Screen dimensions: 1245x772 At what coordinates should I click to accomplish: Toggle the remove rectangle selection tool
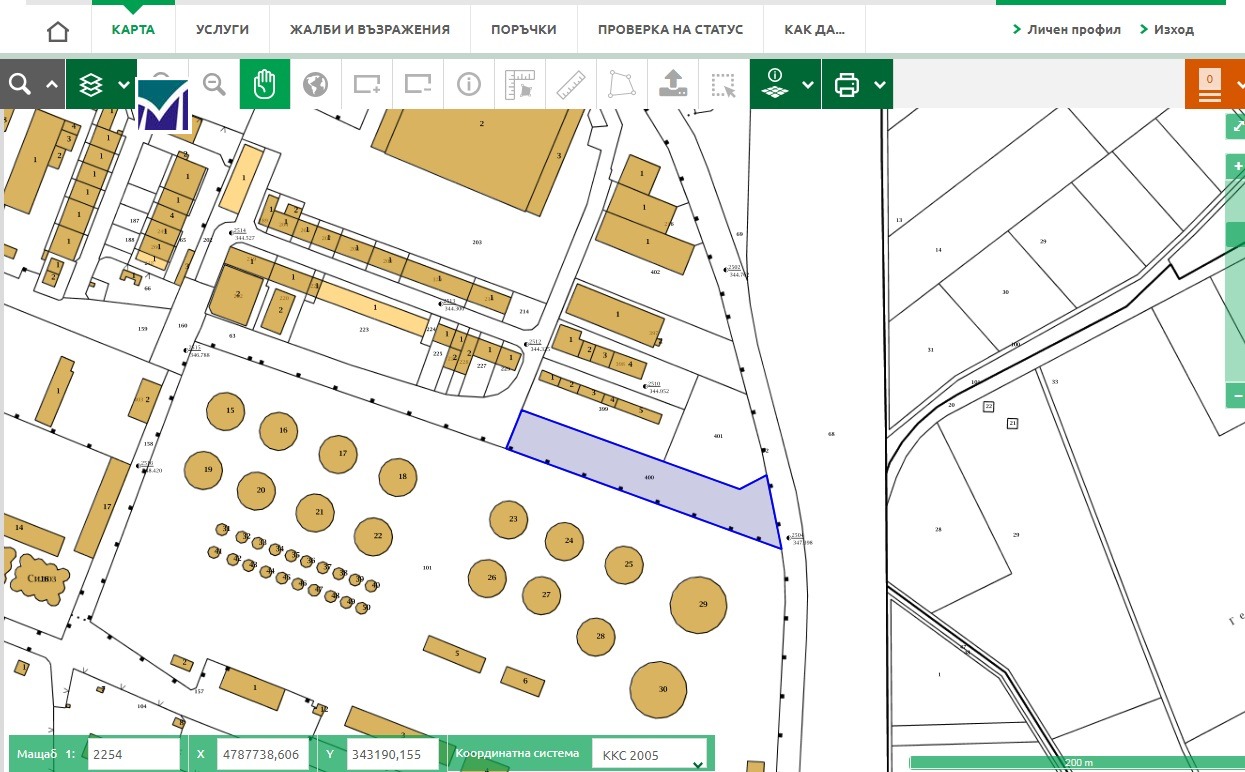click(x=418, y=84)
